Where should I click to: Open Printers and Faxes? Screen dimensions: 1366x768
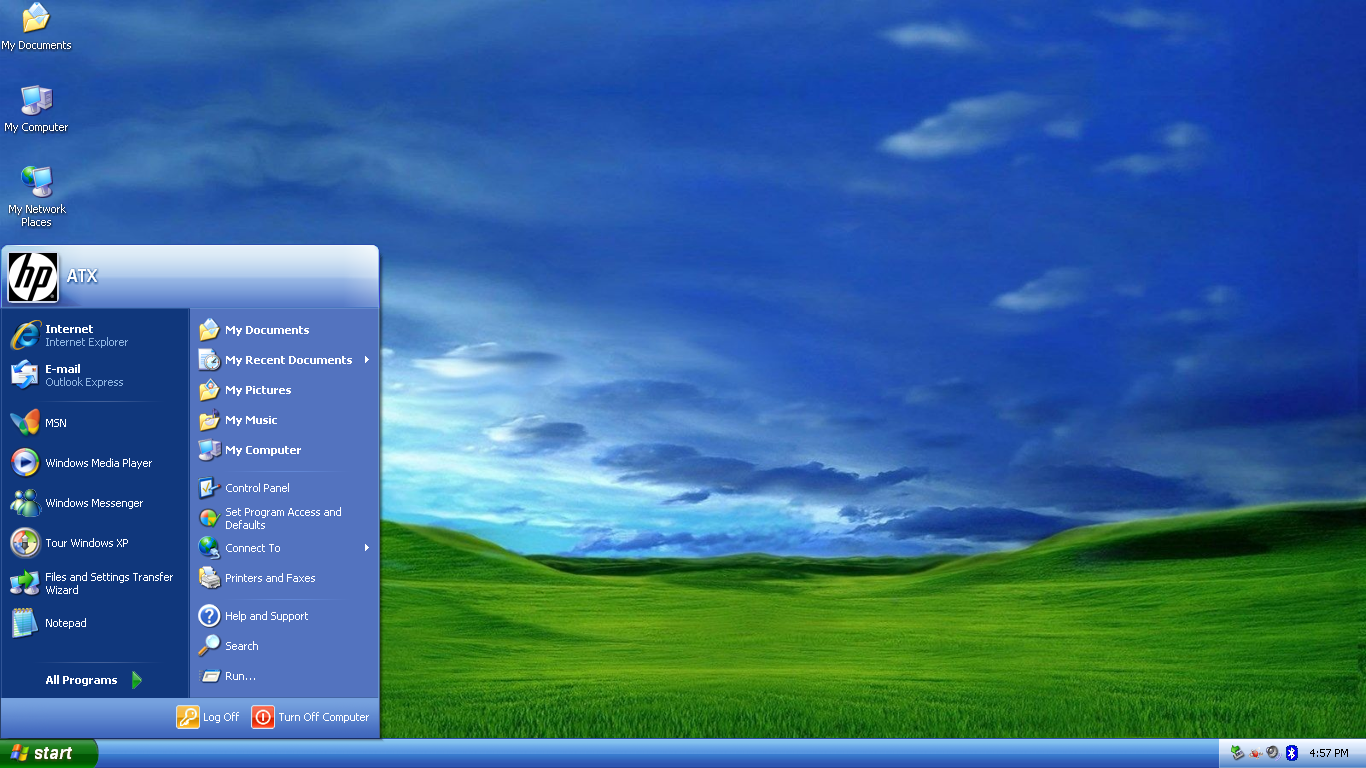pyautogui.click(x=284, y=578)
